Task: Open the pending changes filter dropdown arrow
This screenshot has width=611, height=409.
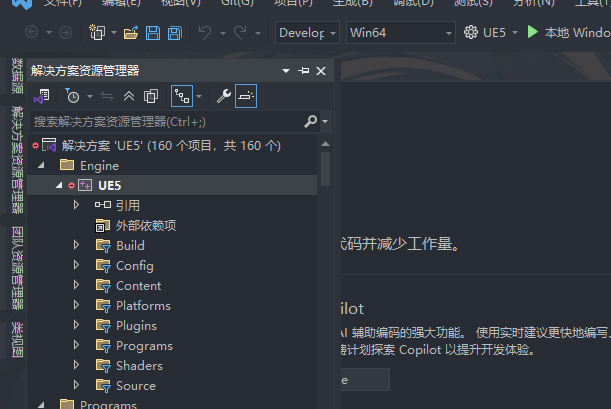Action: coord(90,96)
